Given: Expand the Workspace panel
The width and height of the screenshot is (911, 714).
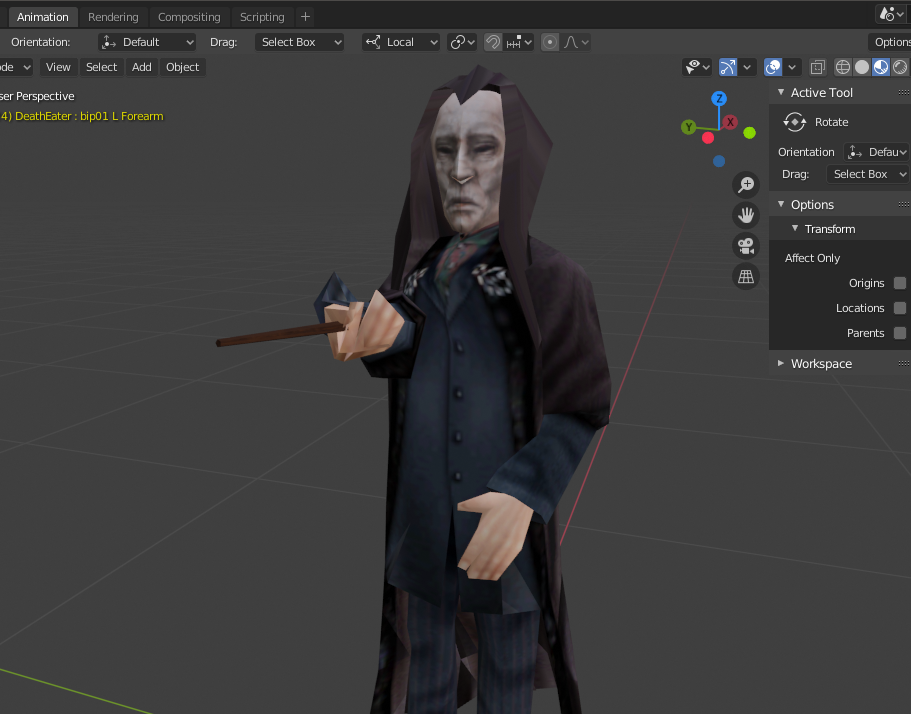Looking at the screenshot, I should pos(821,364).
